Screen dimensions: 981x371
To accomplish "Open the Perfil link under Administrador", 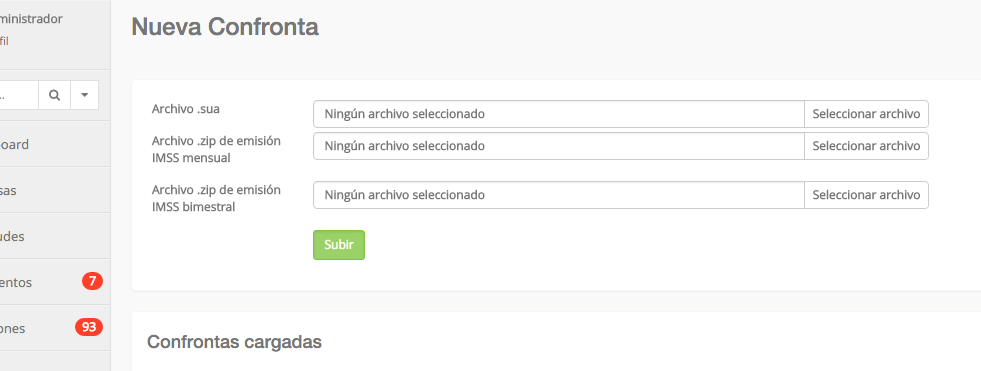I will [4, 41].
